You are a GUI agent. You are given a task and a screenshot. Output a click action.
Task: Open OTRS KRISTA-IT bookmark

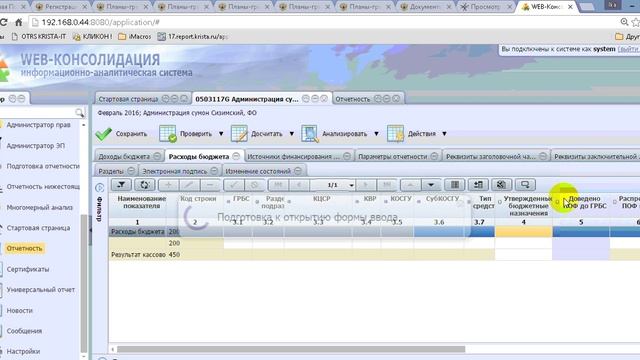click(39, 37)
